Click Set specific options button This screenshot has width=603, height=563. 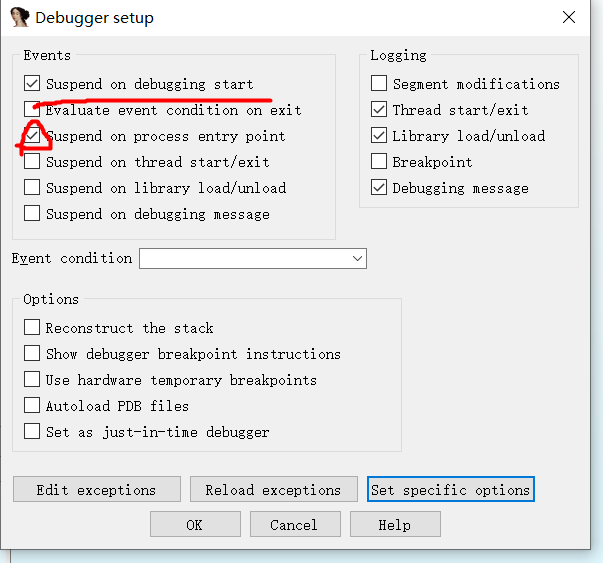tap(451, 490)
